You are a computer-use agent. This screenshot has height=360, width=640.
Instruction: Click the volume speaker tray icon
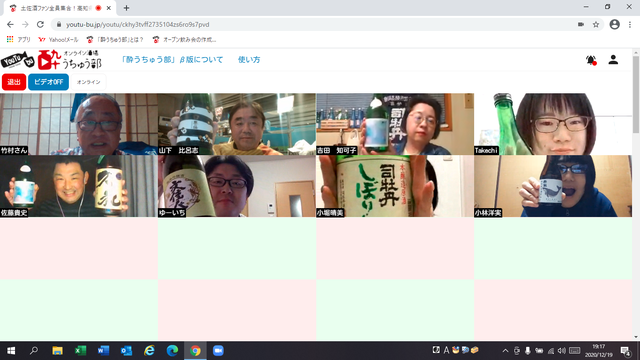pos(562,351)
